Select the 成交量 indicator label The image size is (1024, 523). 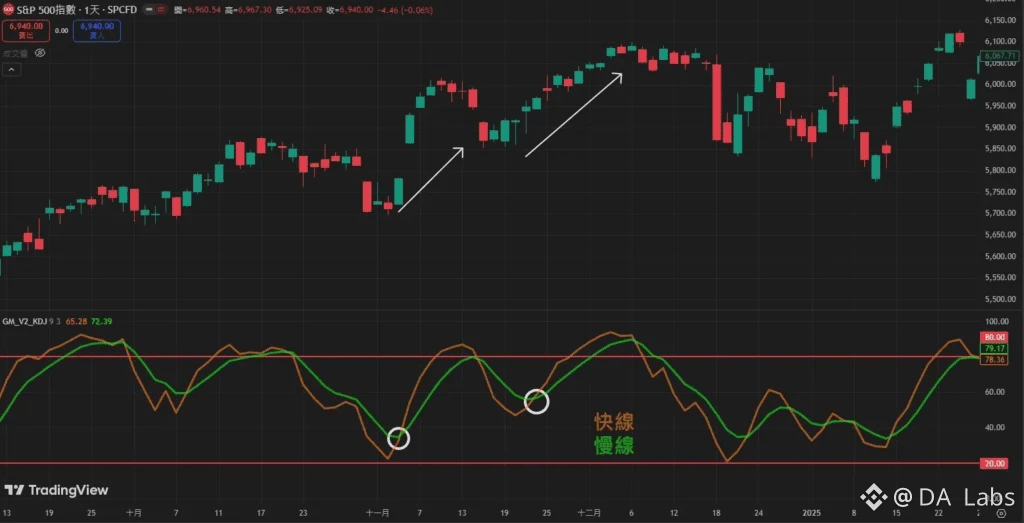tap(16, 54)
